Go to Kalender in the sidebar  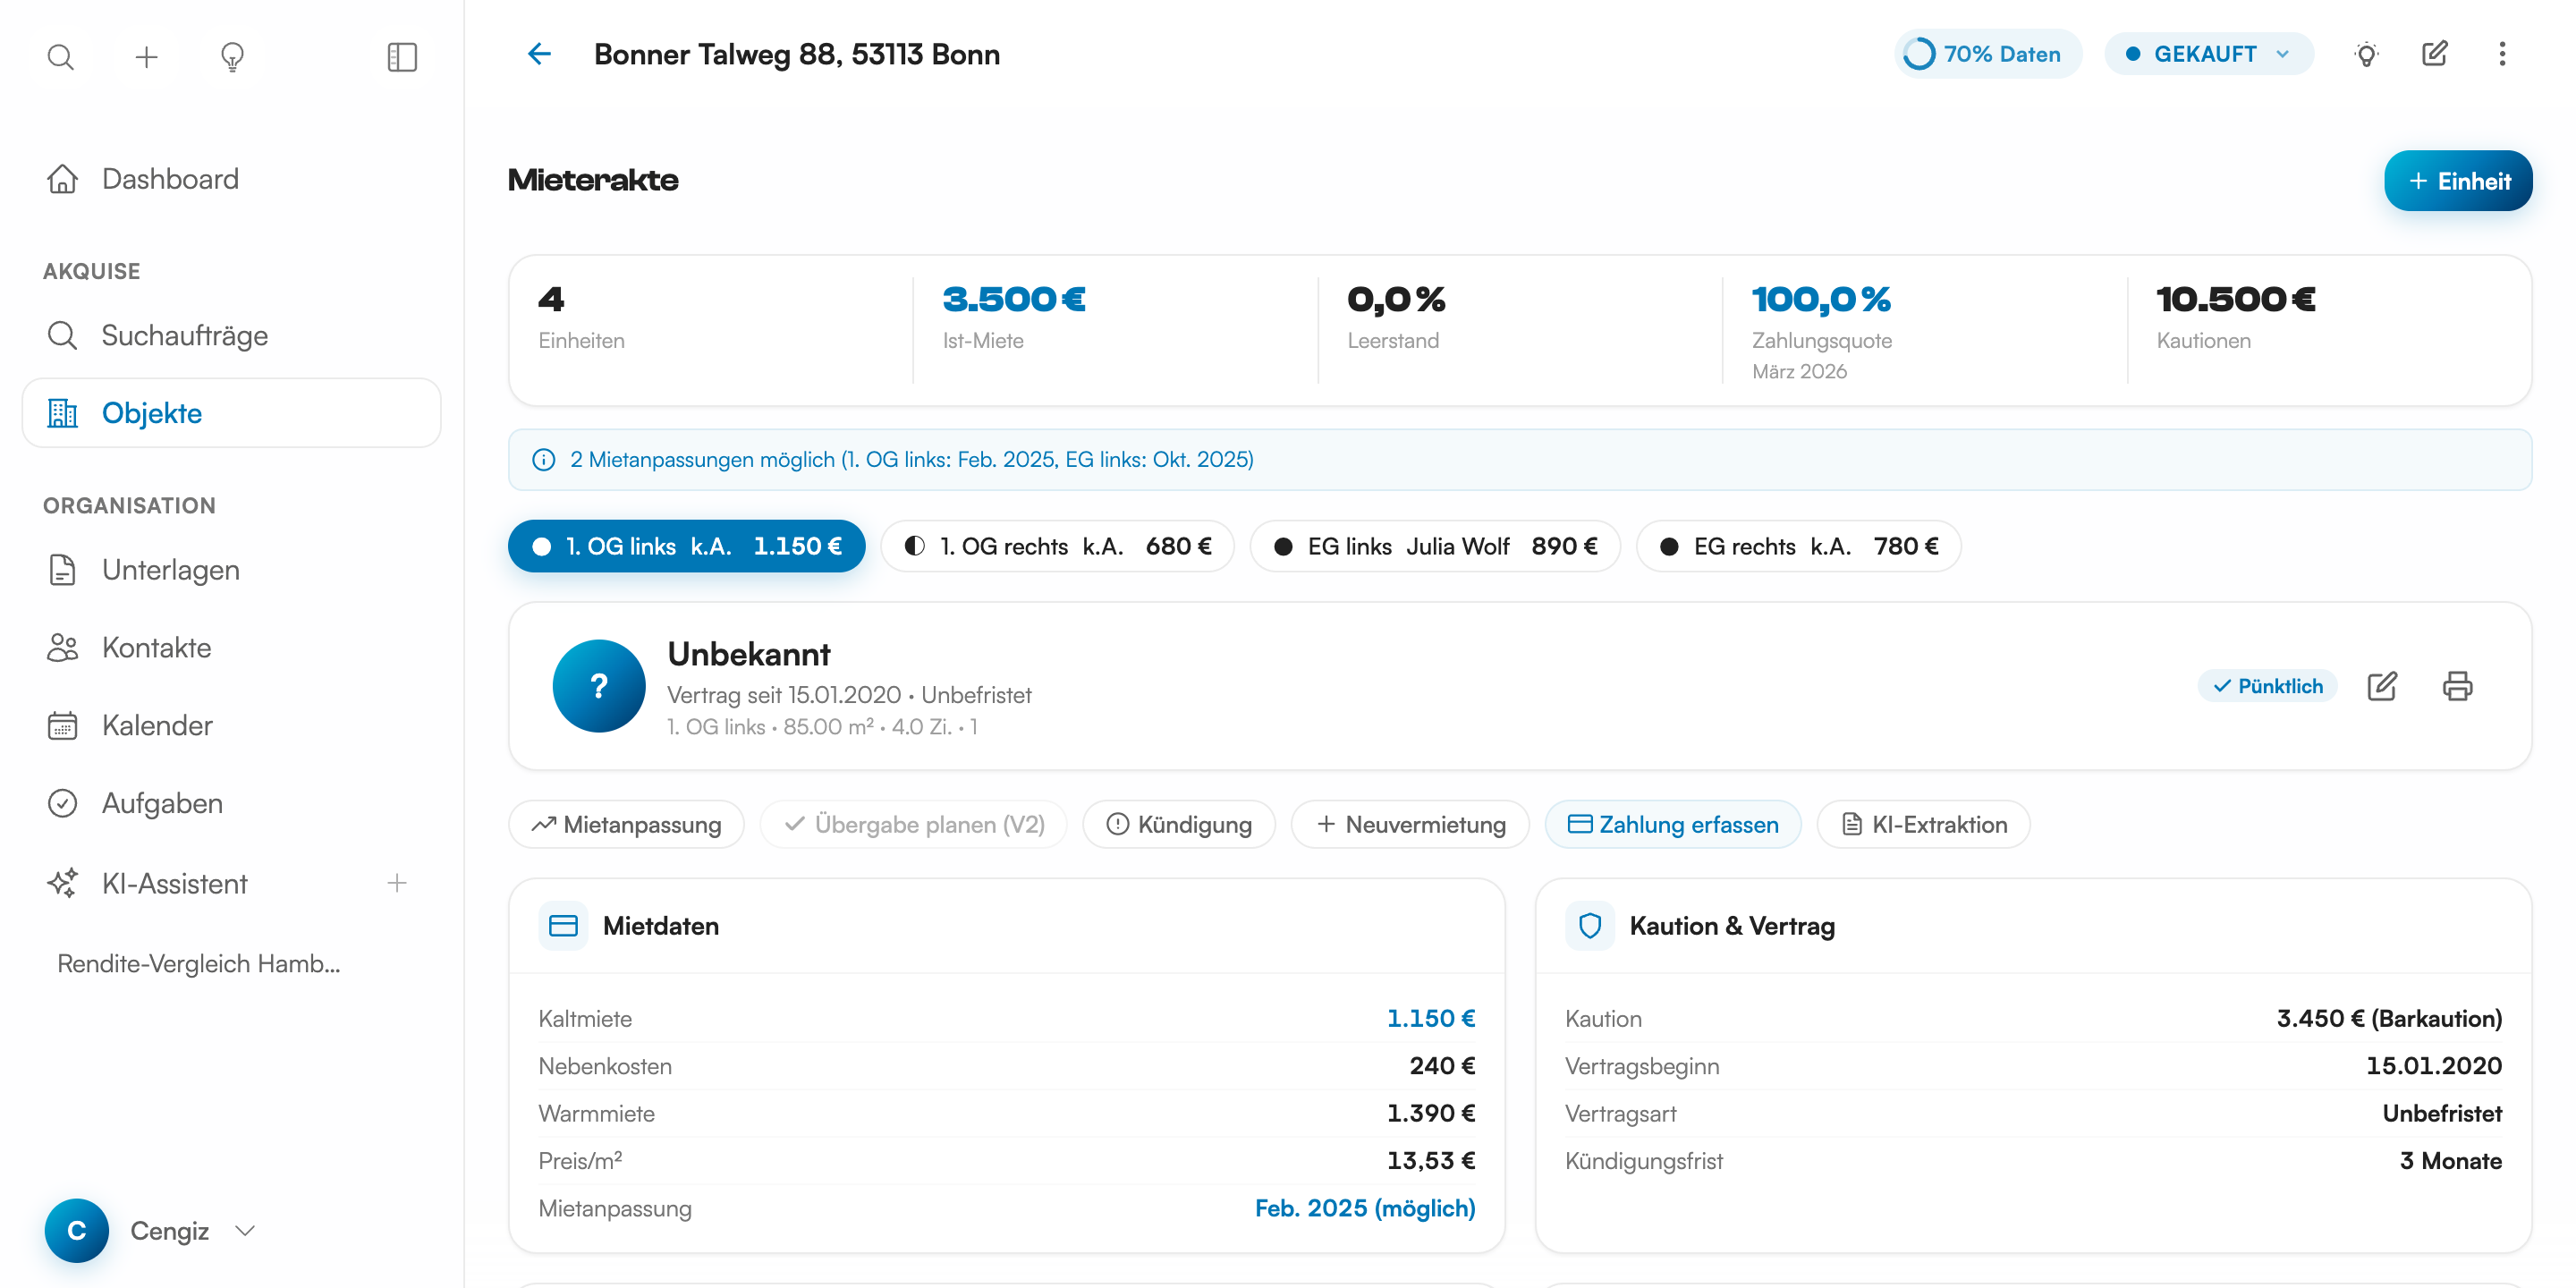tap(157, 725)
